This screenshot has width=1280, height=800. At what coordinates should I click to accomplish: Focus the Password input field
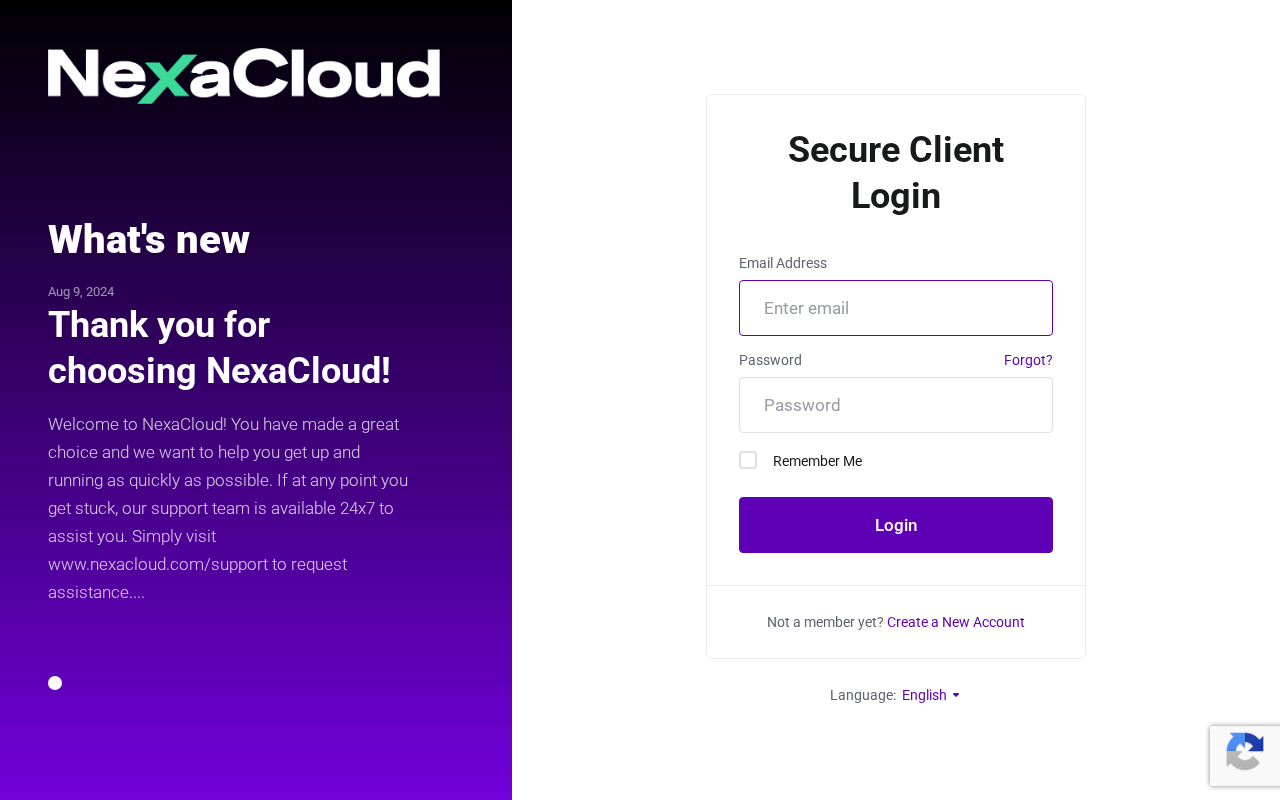pos(896,405)
